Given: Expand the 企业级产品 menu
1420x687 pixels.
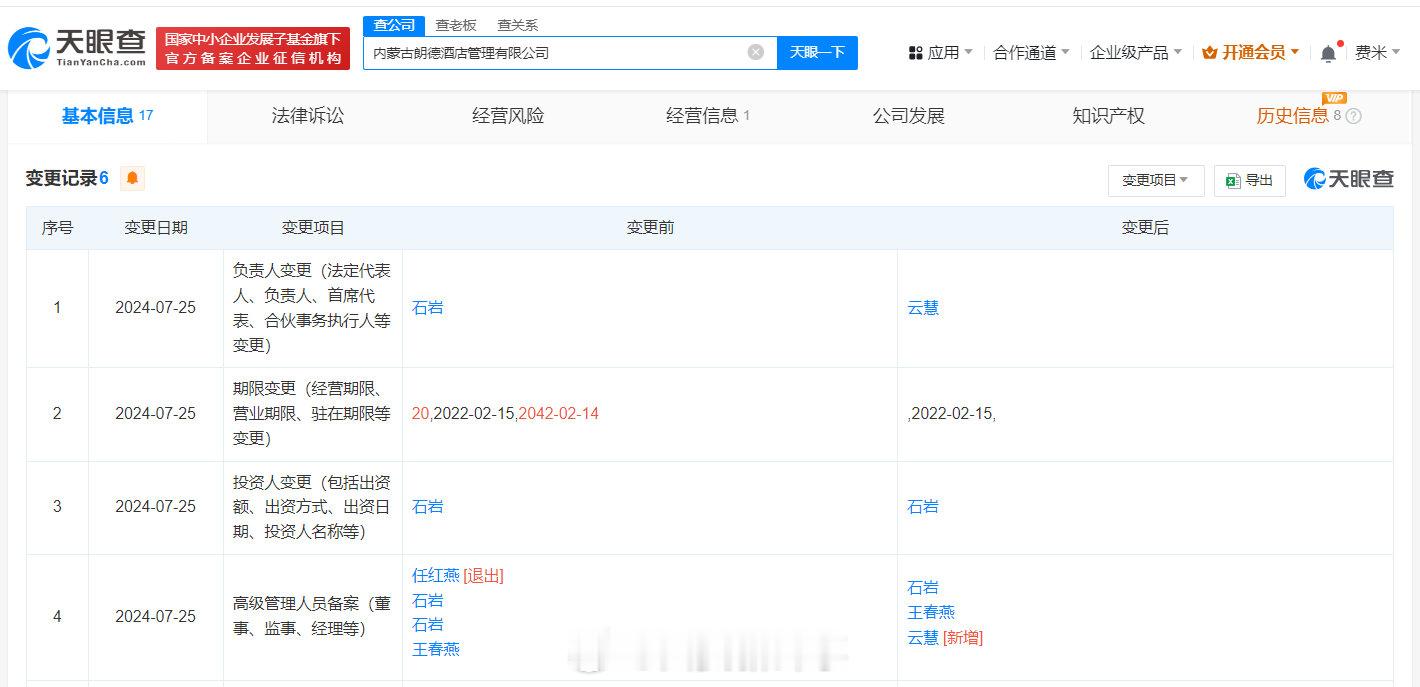Looking at the screenshot, I should click(1136, 53).
